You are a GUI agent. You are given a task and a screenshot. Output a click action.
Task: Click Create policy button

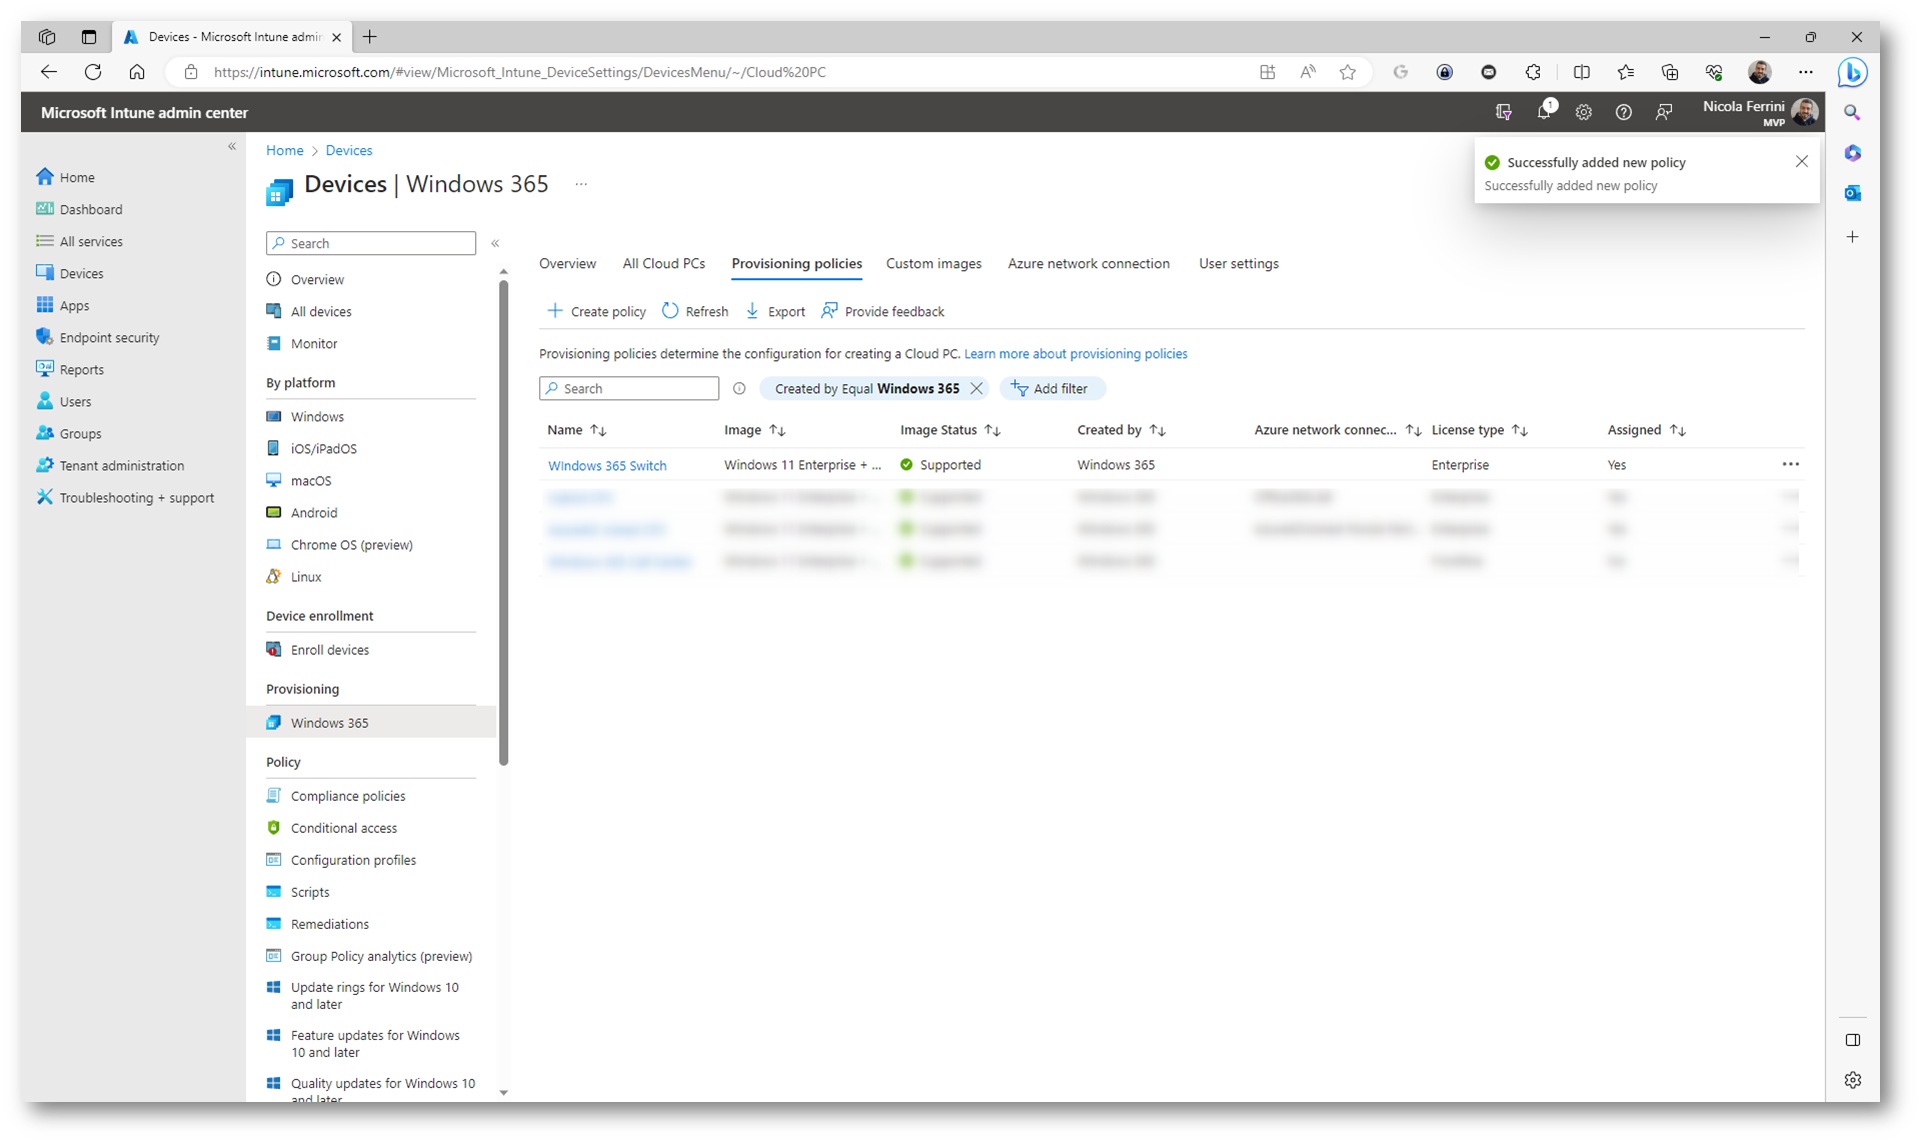(596, 312)
